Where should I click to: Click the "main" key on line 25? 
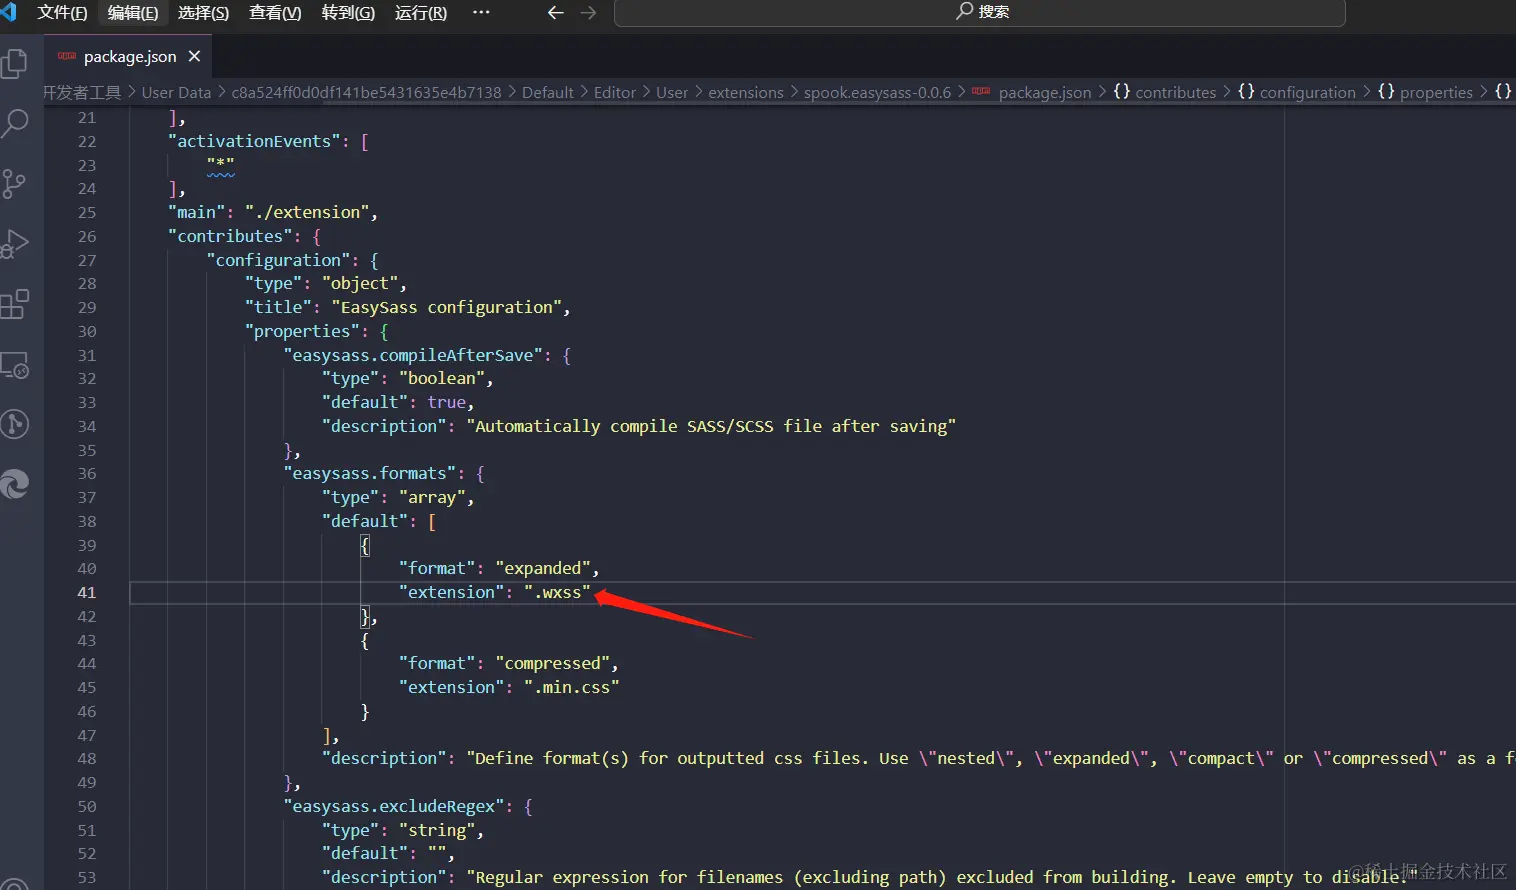pos(197,212)
